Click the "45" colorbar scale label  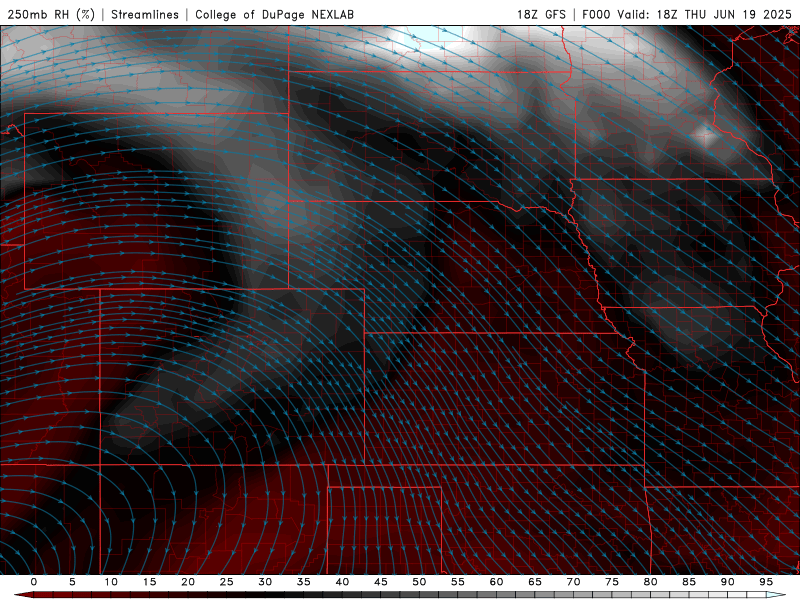[381, 582]
